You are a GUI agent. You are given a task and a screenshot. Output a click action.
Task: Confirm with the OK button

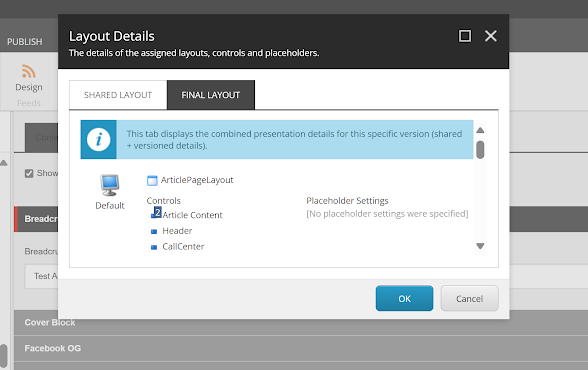(404, 298)
